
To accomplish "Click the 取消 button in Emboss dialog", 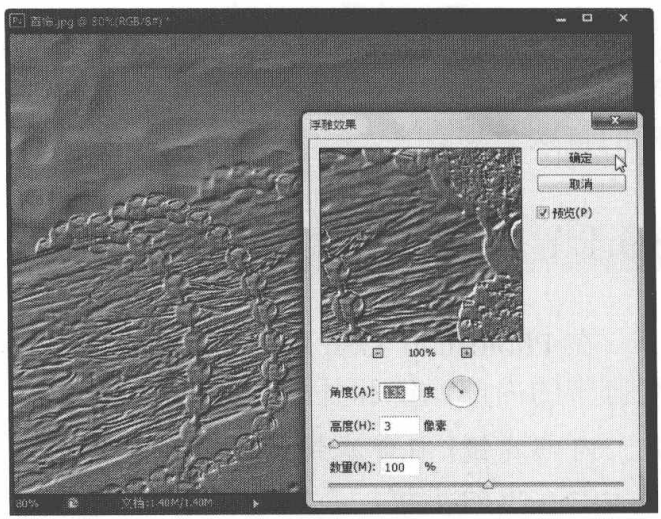I will pos(581,184).
